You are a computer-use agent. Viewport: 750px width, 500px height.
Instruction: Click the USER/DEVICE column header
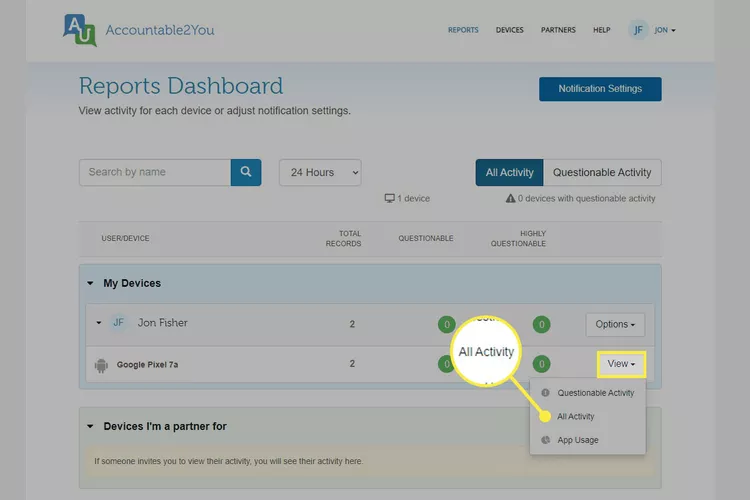pyautogui.click(x=125, y=238)
